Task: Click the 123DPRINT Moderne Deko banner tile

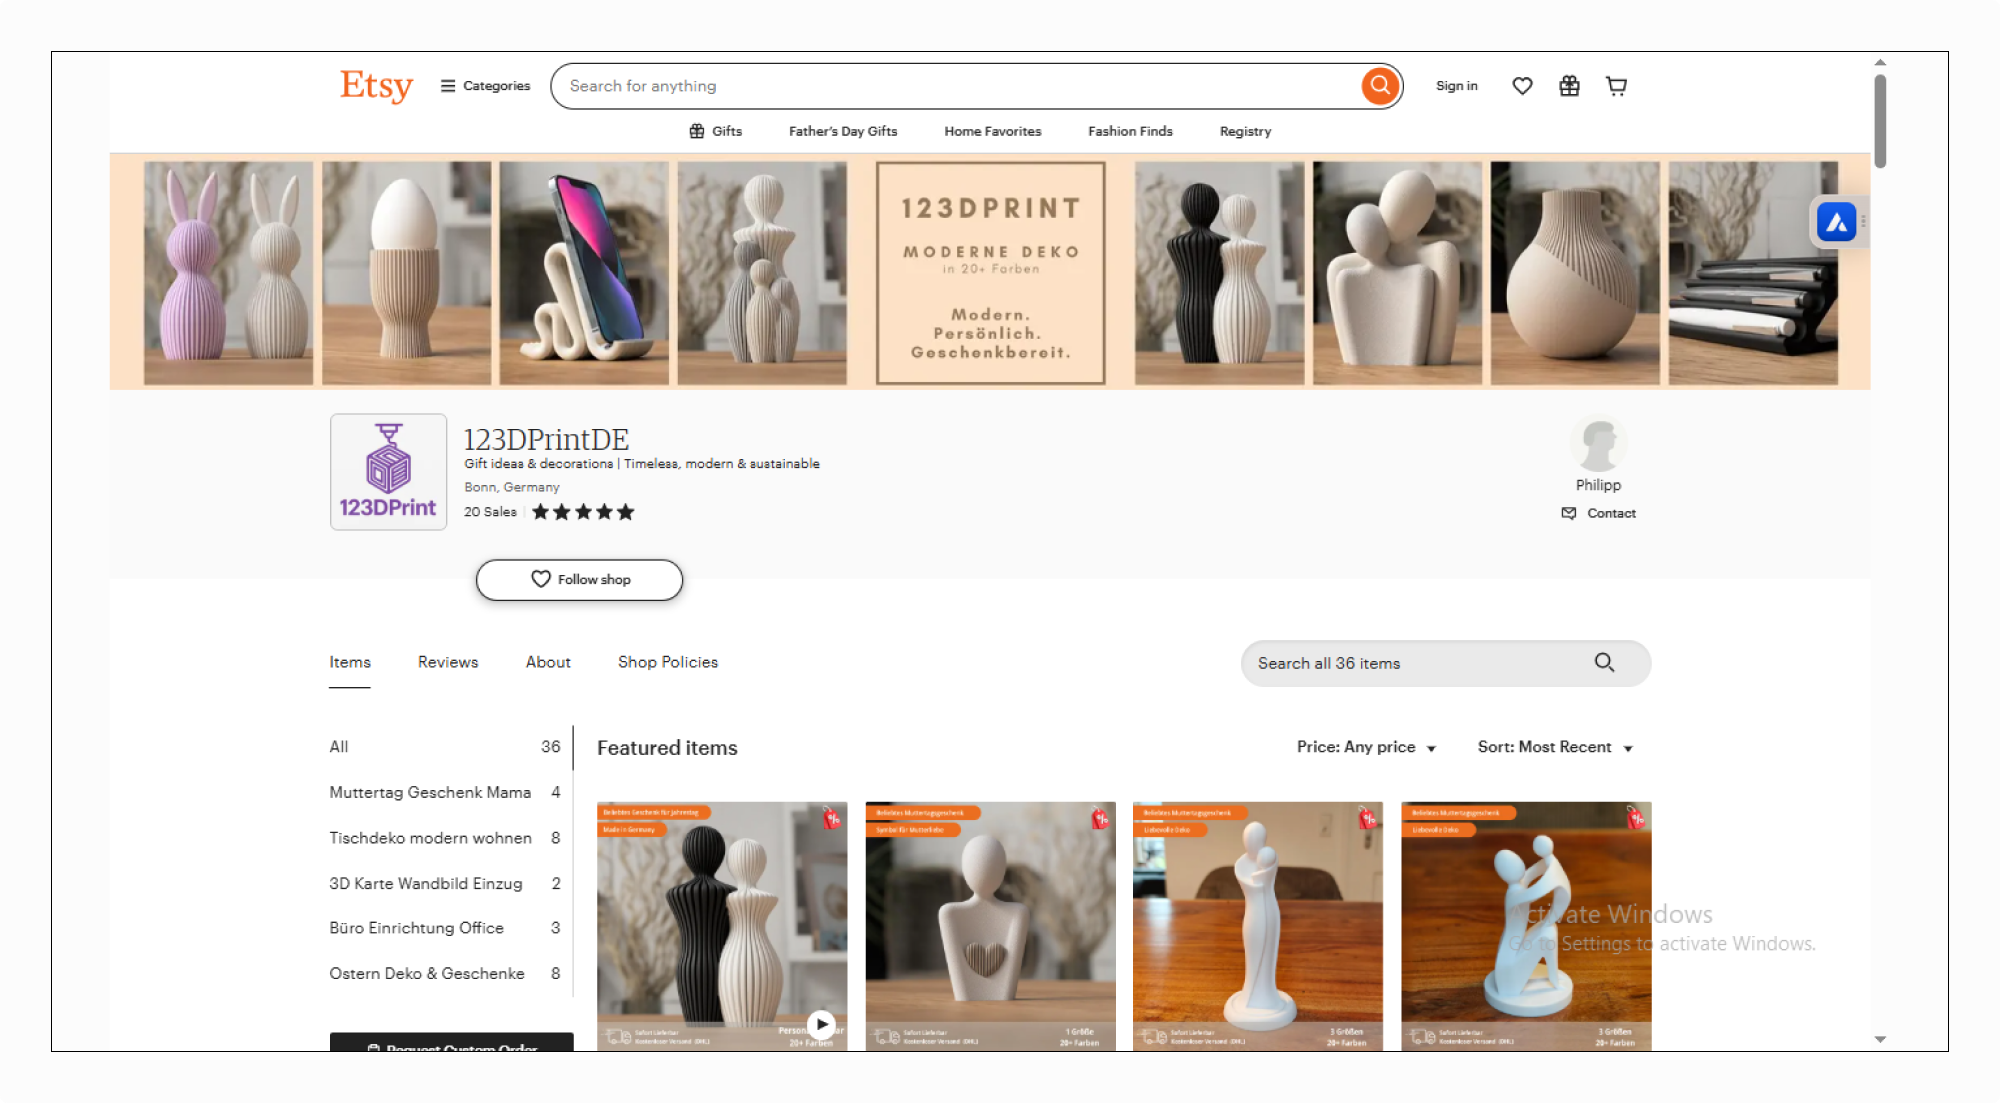Action: click(991, 273)
